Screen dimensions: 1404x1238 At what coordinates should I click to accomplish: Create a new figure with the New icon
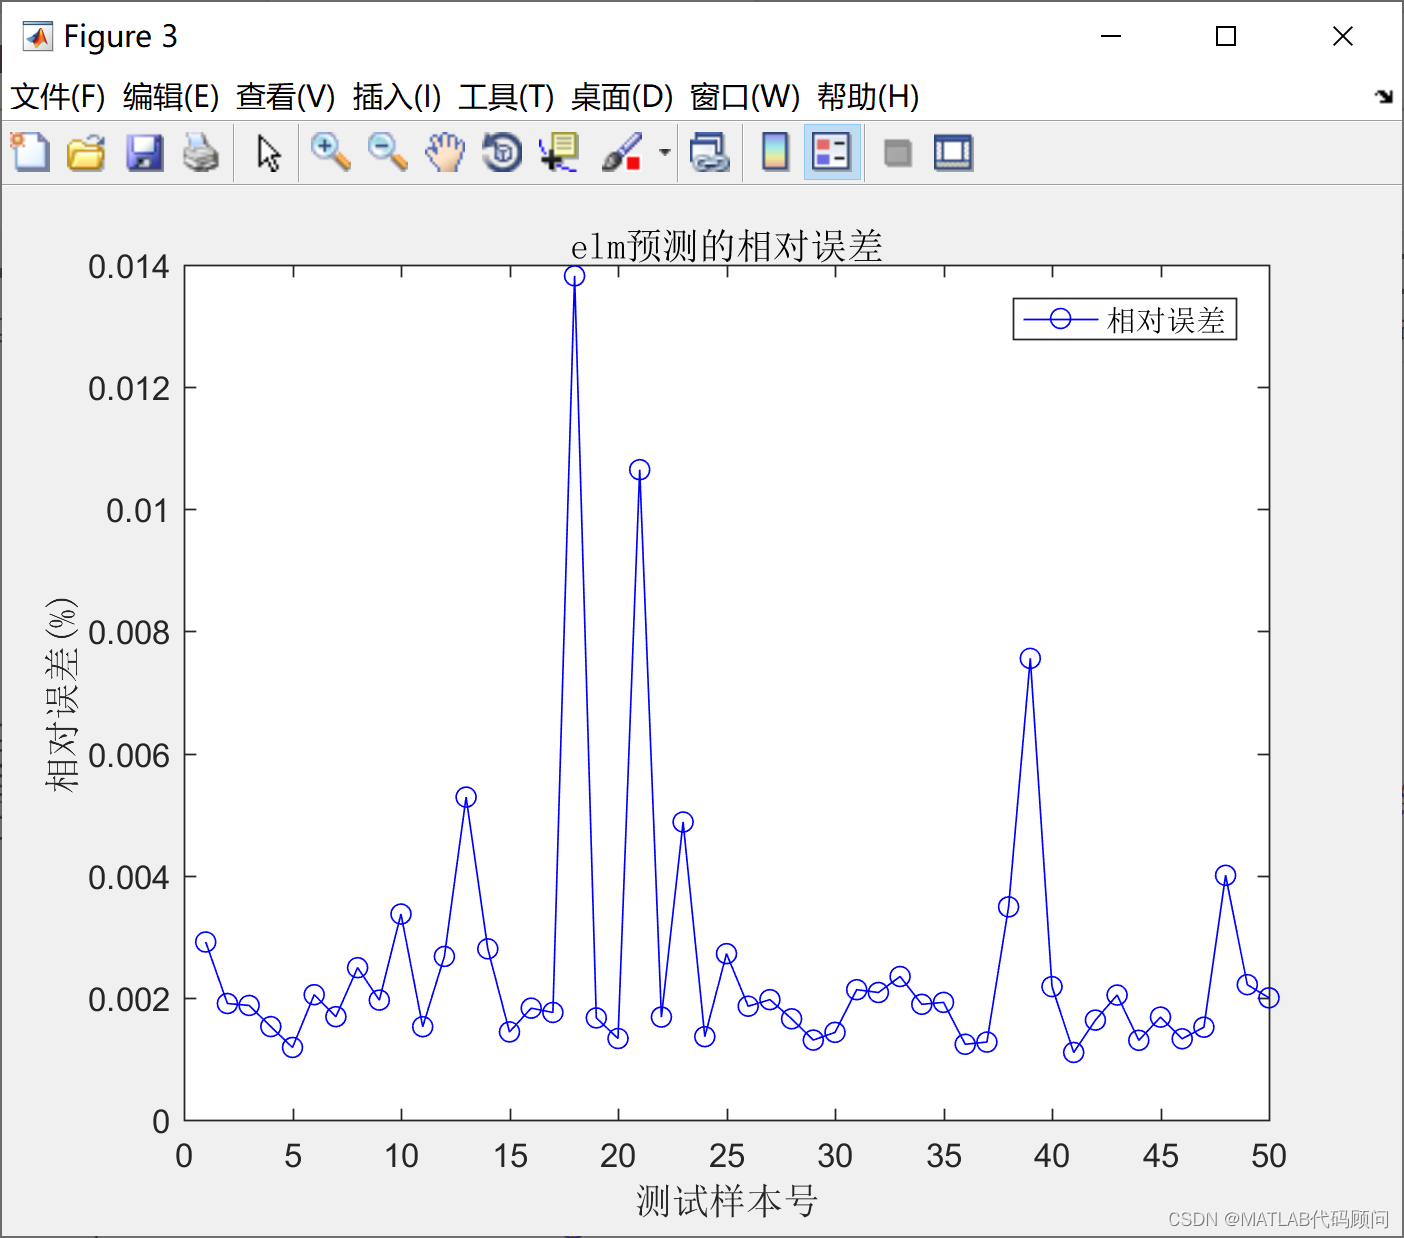[x=29, y=152]
